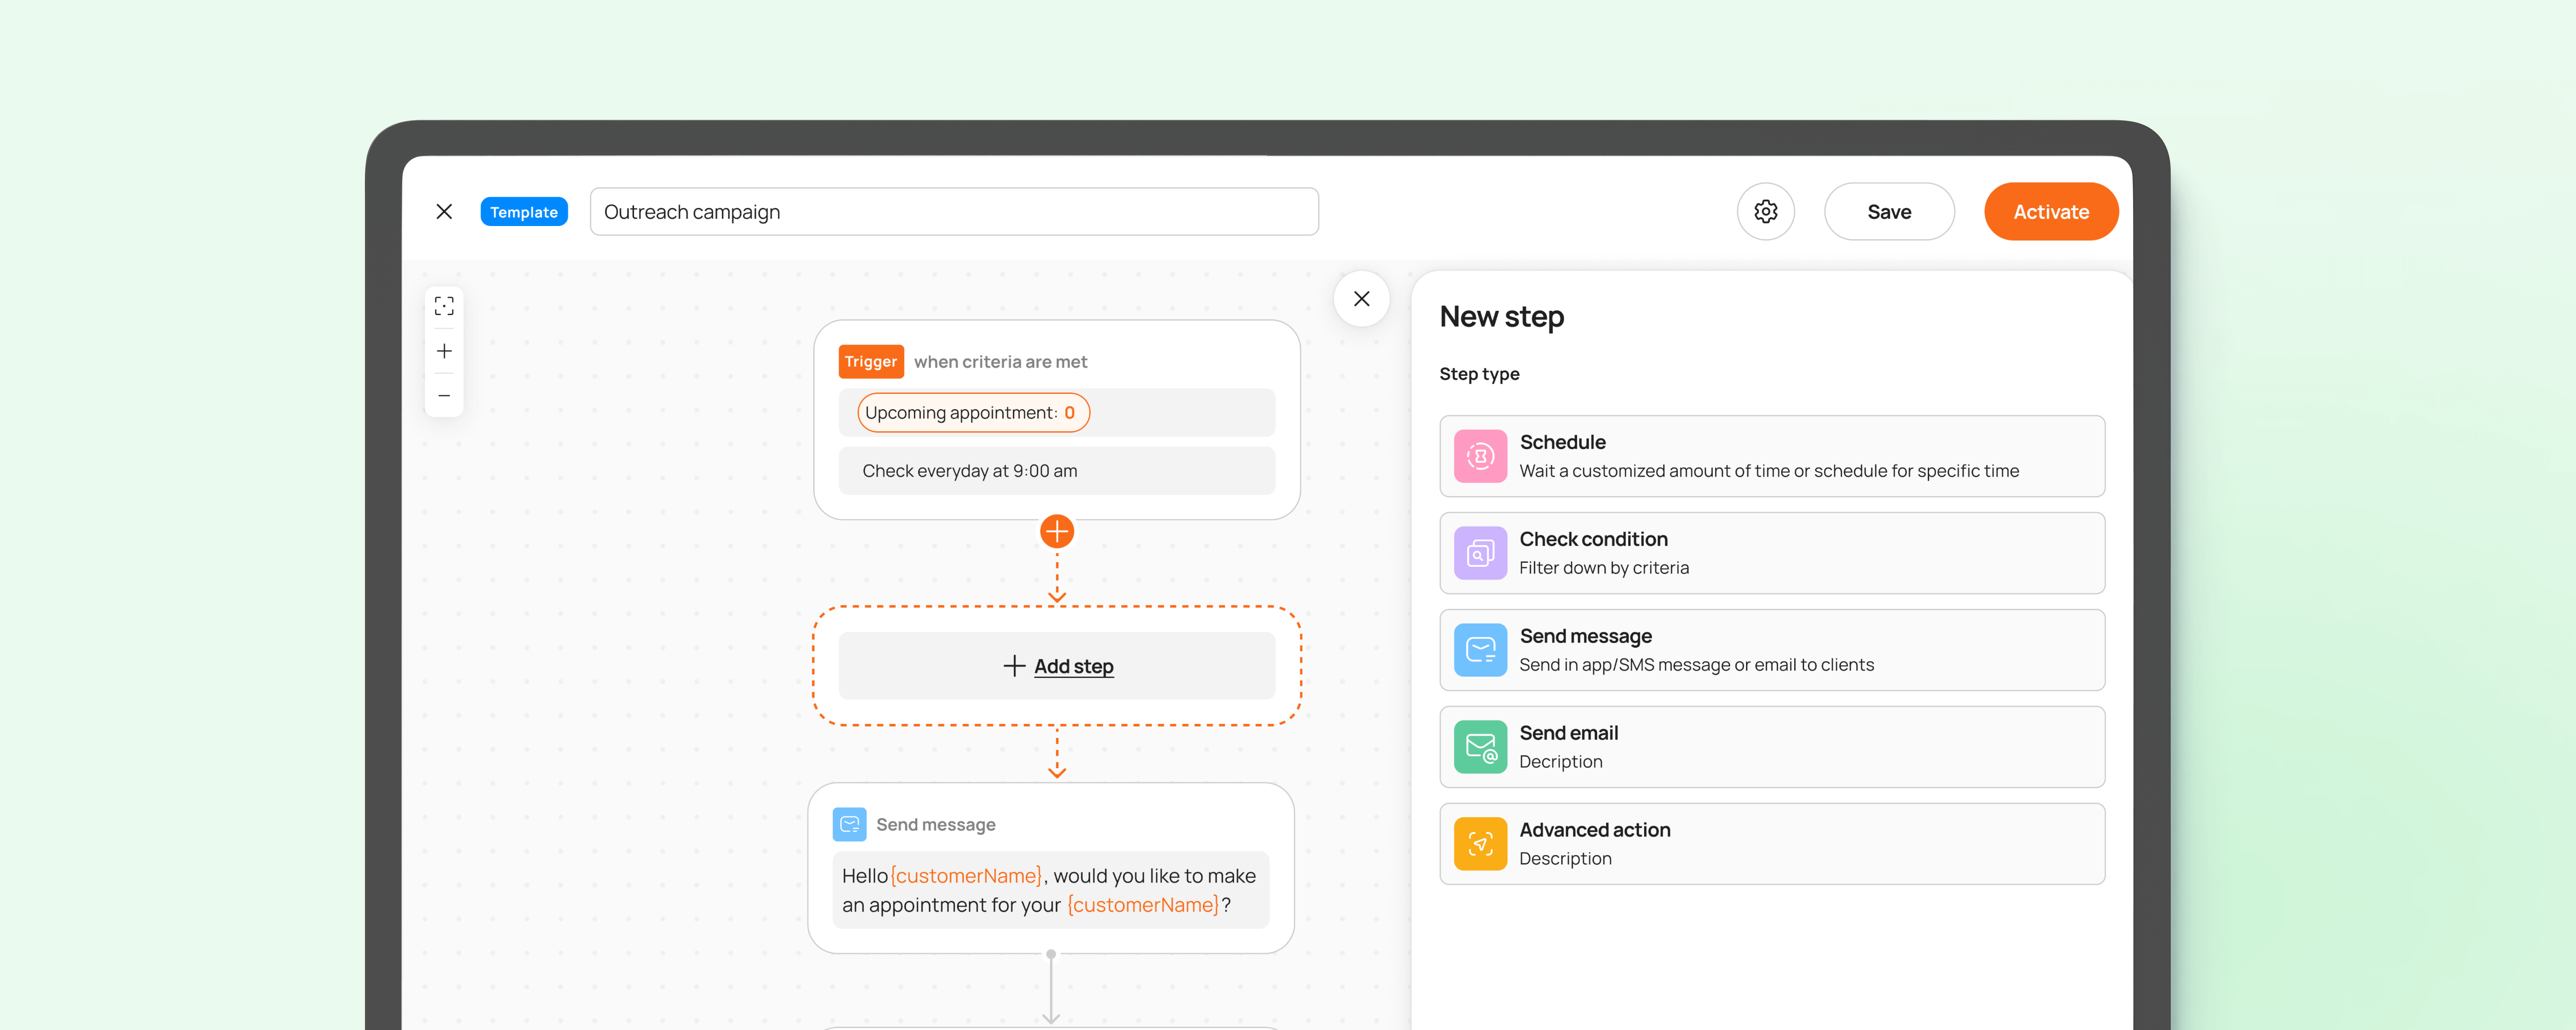This screenshot has height=1030, width=2576.
Task: Click the green Send email icon
Action: pyautogui.click(x=1480, y=747)
